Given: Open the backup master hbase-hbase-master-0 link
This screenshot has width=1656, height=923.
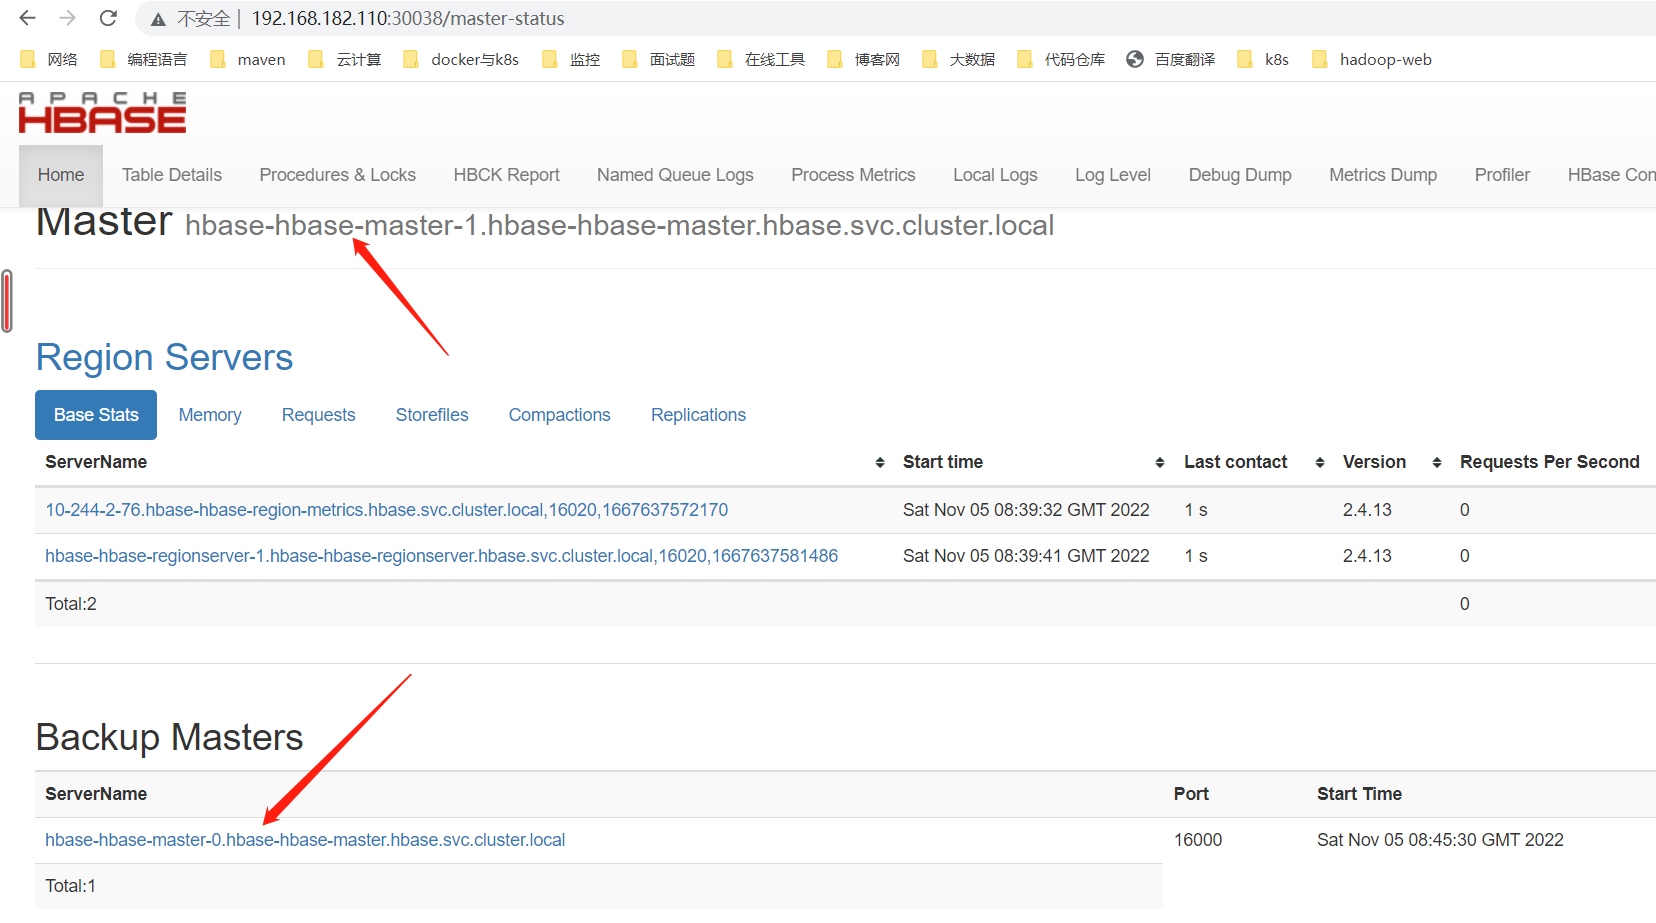Looking at the screenshot, I should tap(304, 840).
